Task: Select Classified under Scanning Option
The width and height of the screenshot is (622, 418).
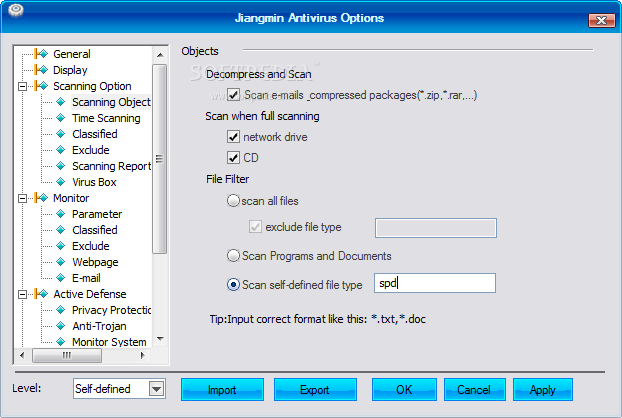Action: [x=95, y=134]
